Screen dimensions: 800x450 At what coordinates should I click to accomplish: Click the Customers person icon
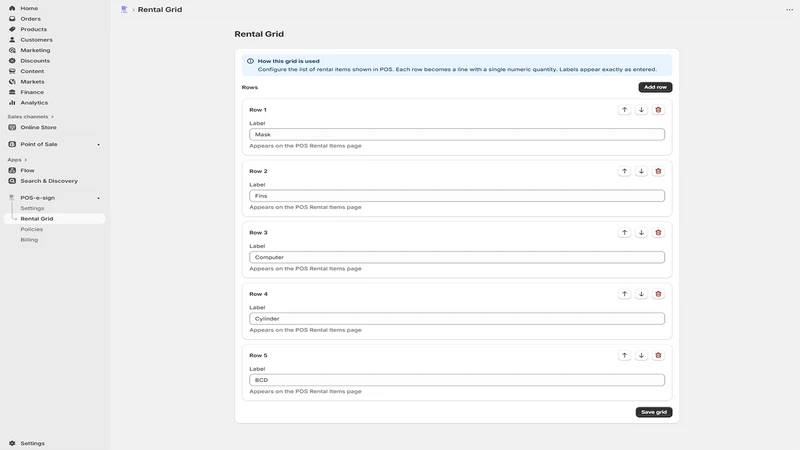[x=12, y=40]
